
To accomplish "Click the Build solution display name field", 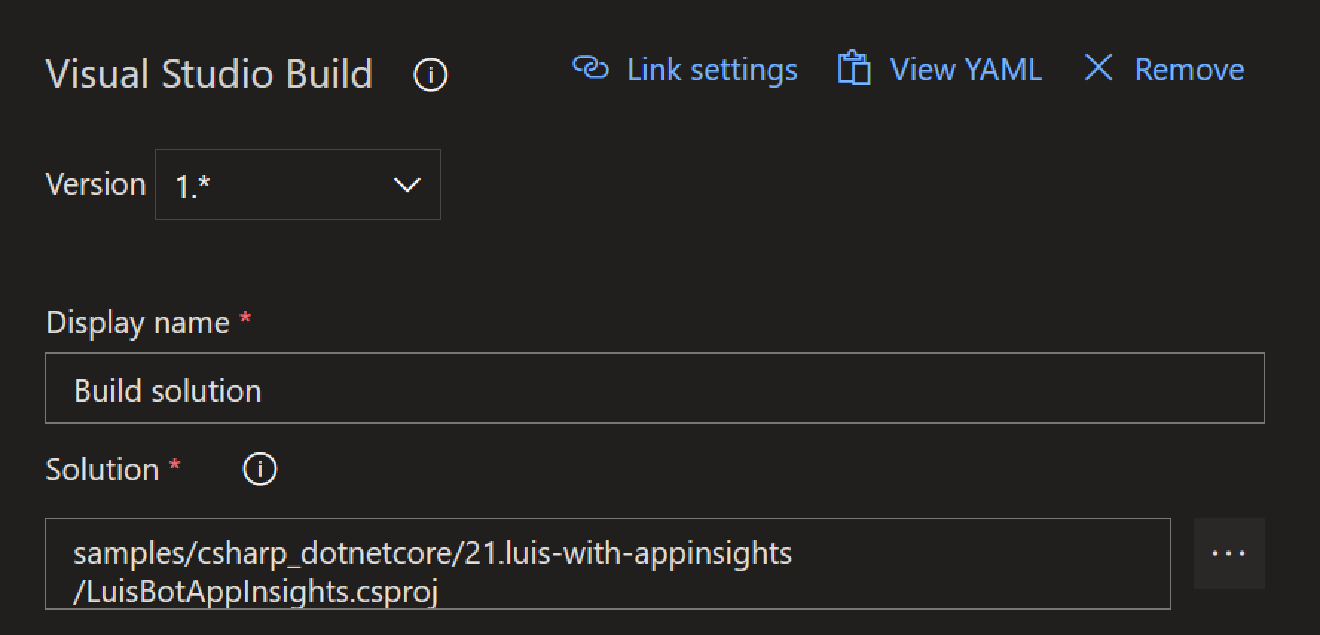I will pyautogui.click(x=657, y=389).
